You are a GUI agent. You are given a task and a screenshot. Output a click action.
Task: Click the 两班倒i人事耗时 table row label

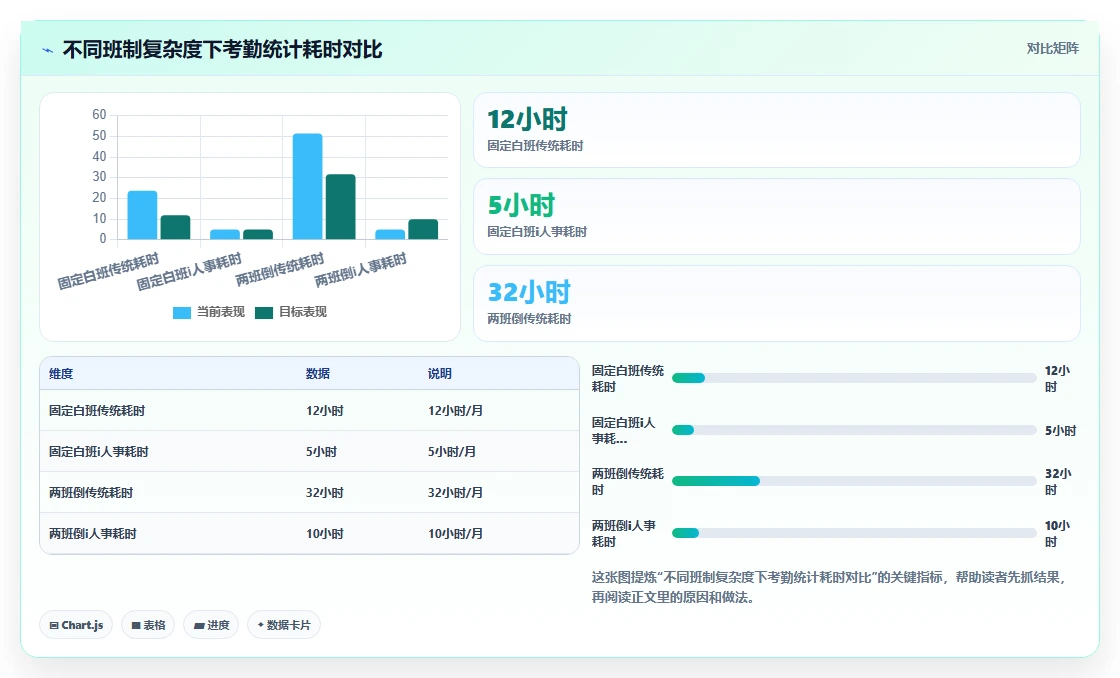(92, 534)
